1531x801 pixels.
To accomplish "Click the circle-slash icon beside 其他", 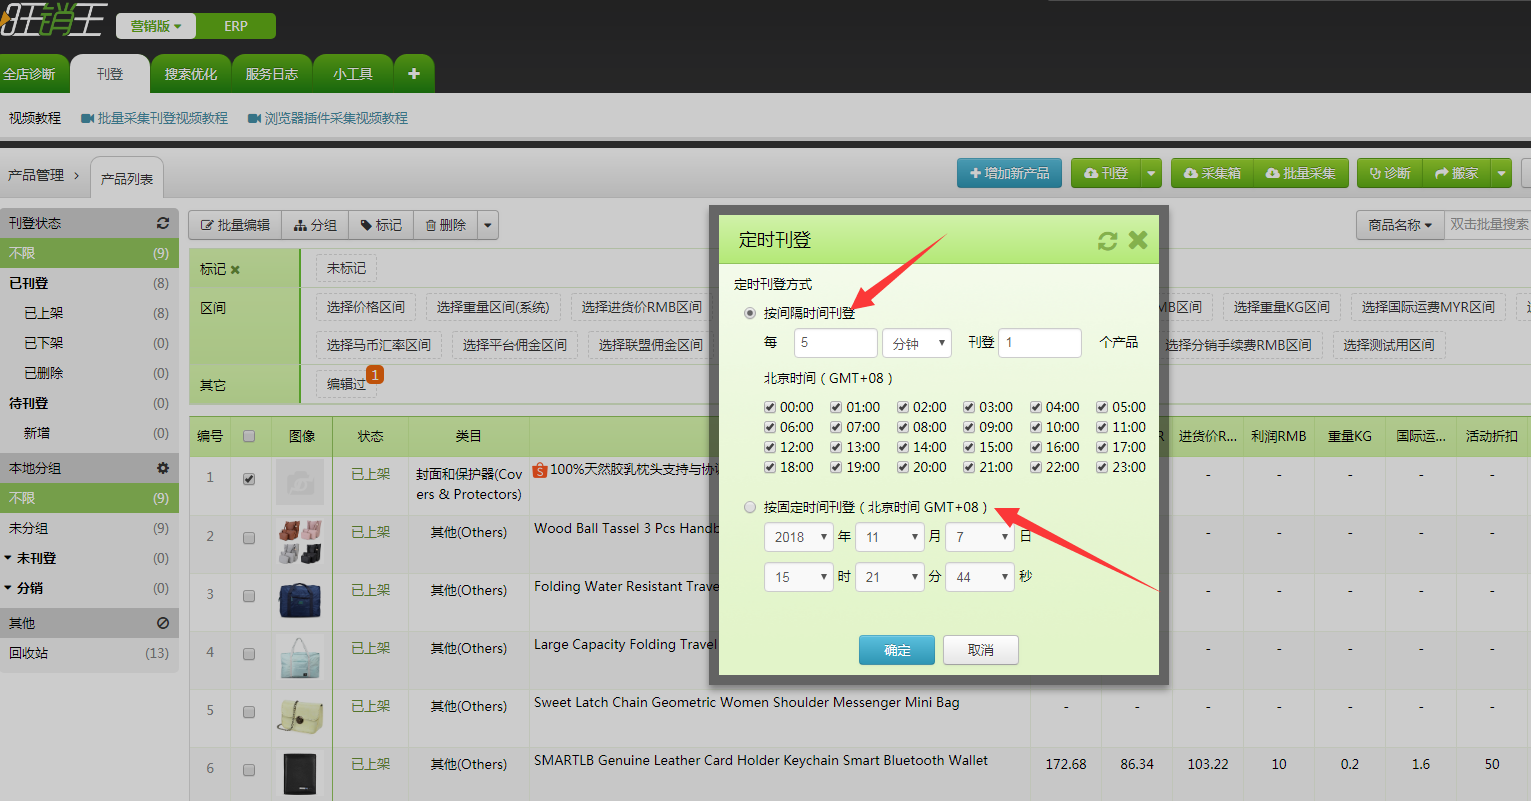I will point(163,623).
